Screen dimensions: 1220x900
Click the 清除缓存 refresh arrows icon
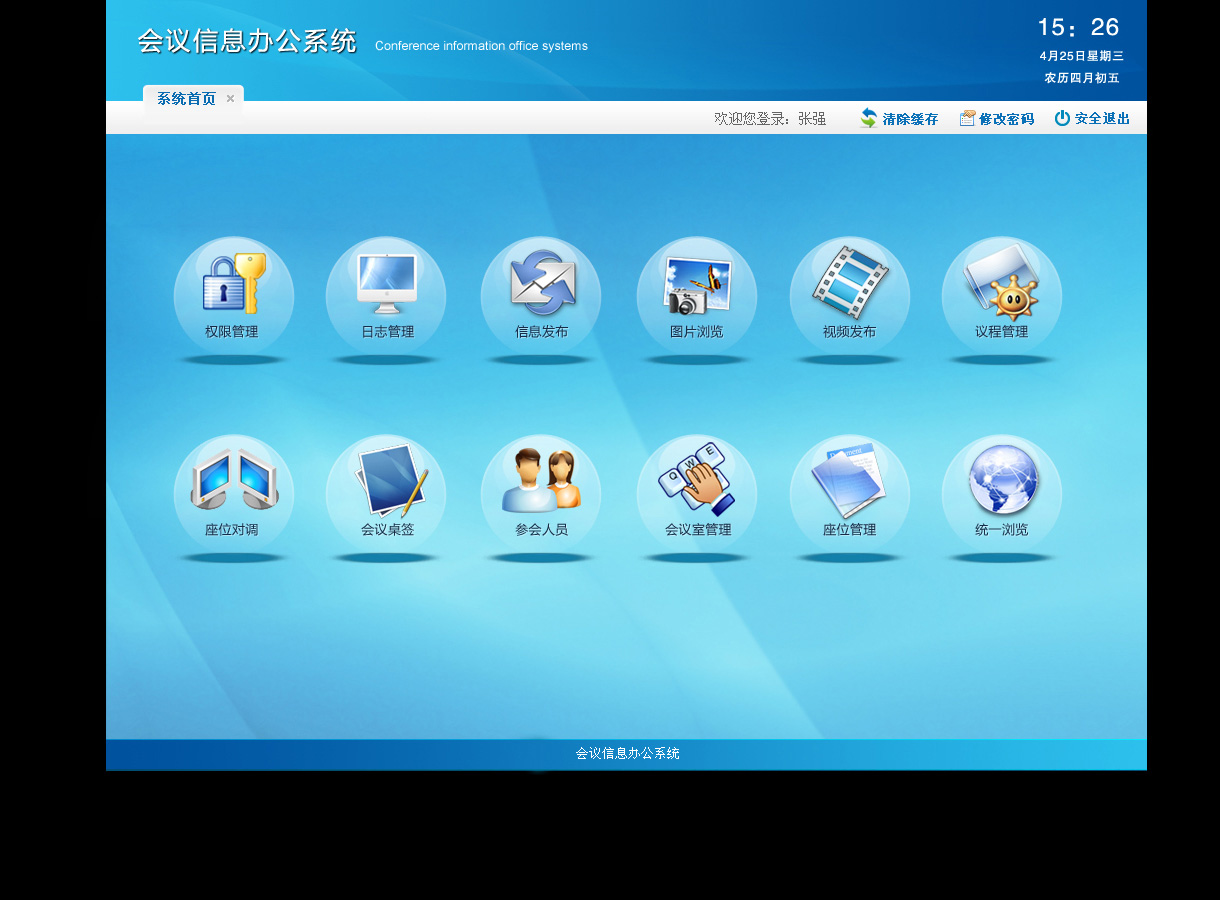tap(868, 118)
